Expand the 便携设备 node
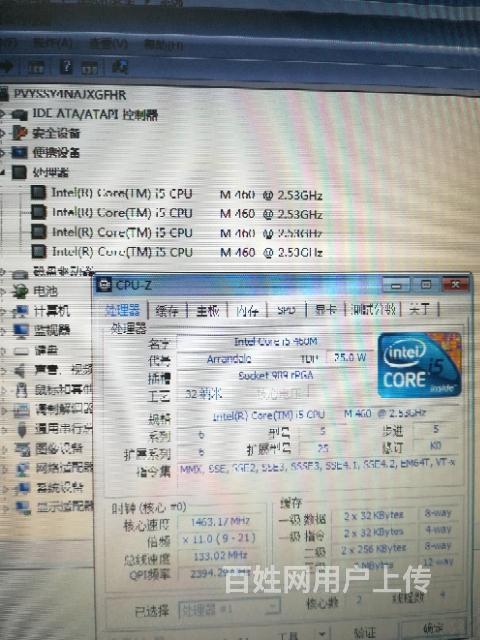 (x=3, y=153)
